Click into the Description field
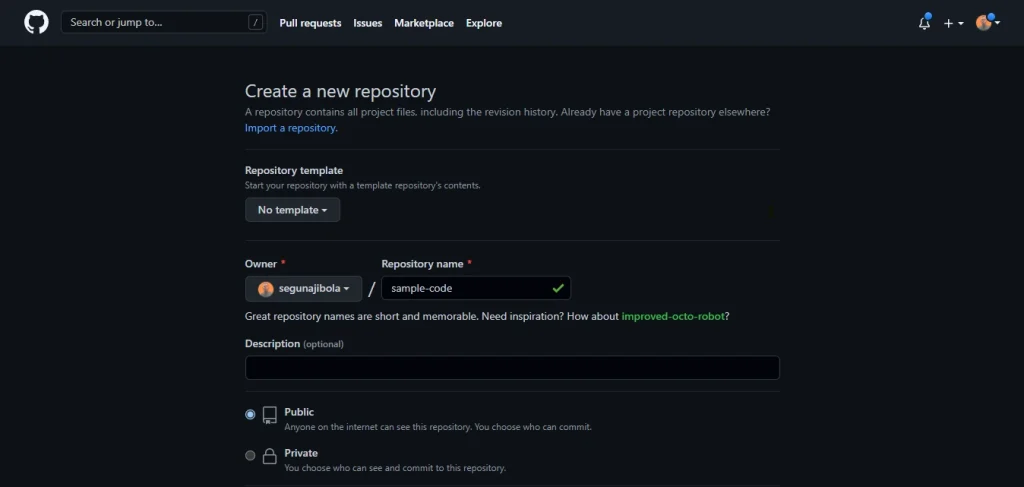 pos(512,368)
